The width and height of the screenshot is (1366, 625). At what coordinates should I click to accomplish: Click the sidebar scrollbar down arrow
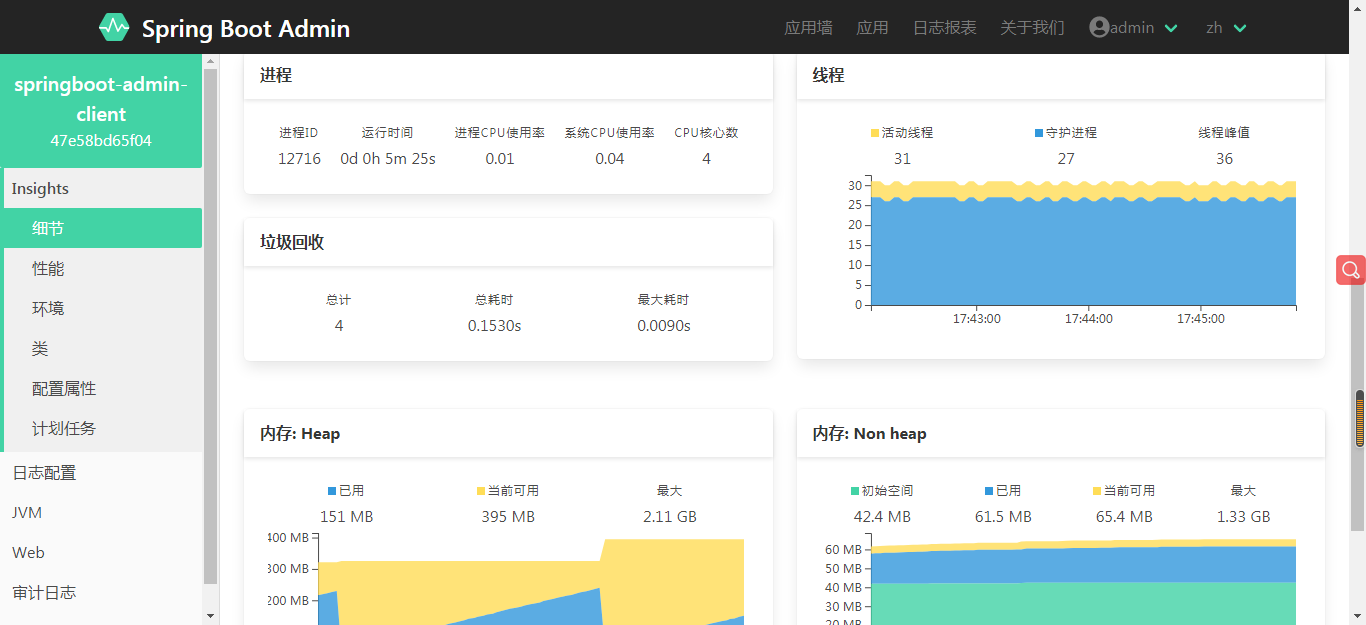tap(210, 615)
